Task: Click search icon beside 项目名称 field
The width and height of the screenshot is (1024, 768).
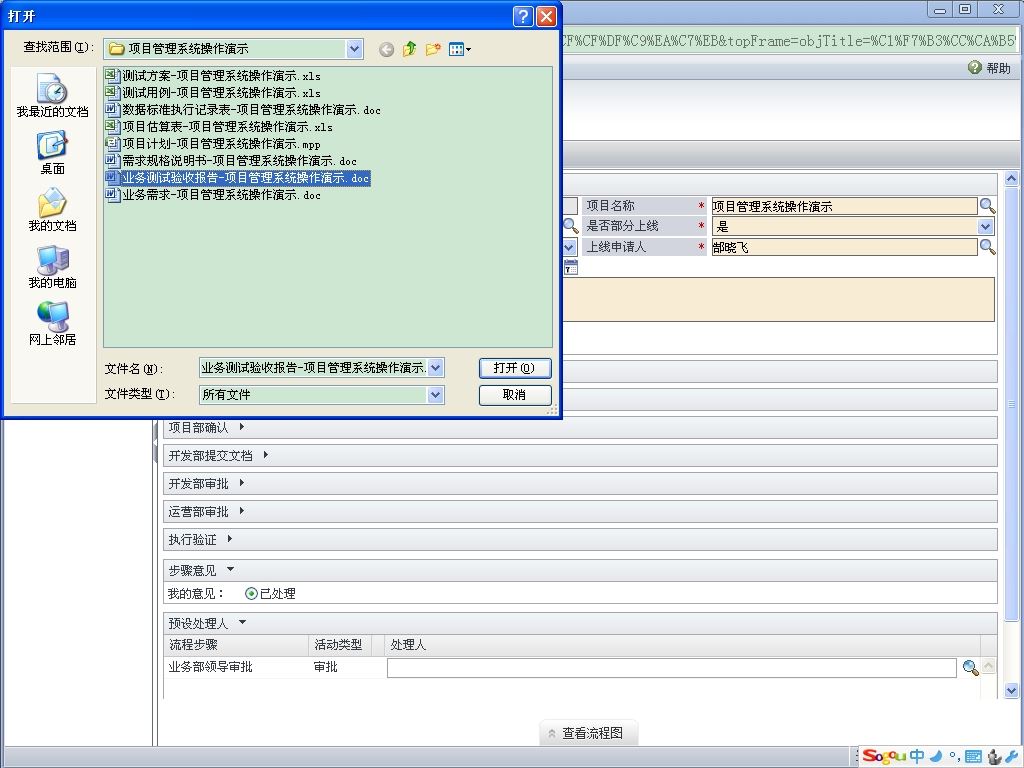Action: [x=987, y=206]
